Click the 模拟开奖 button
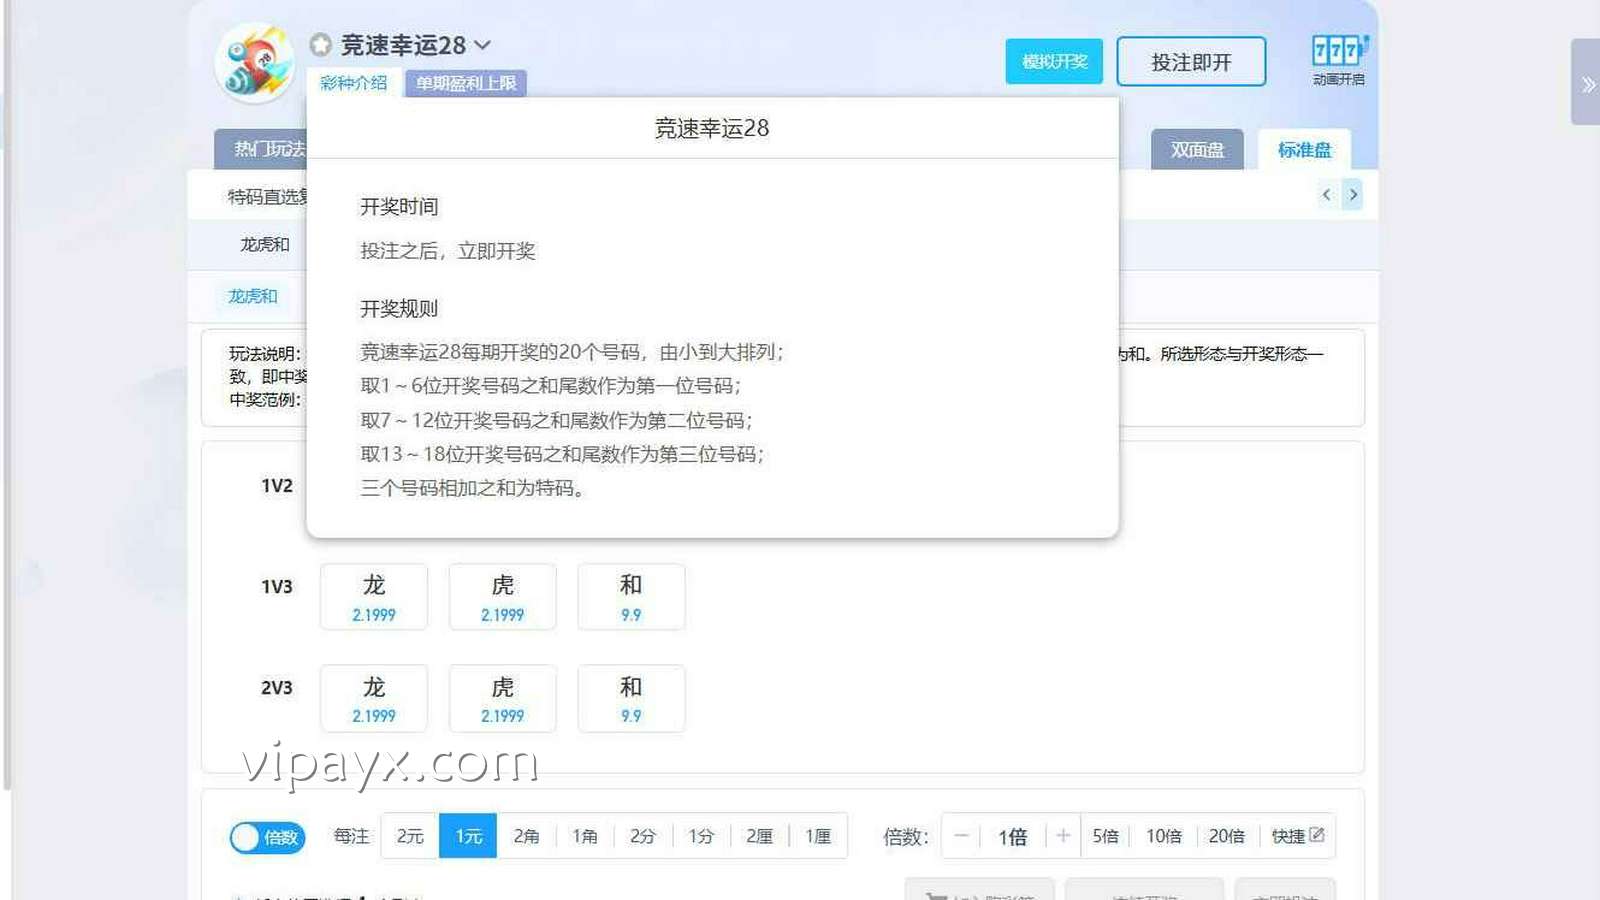 (1054, 61)
